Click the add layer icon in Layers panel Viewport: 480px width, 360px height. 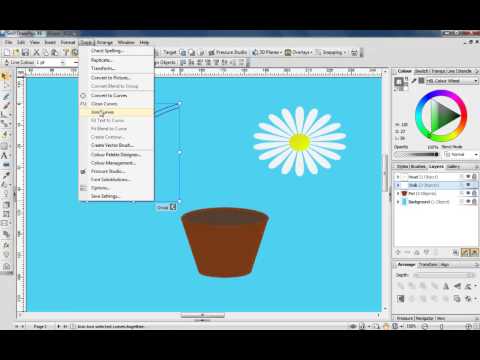coord(398,252)
